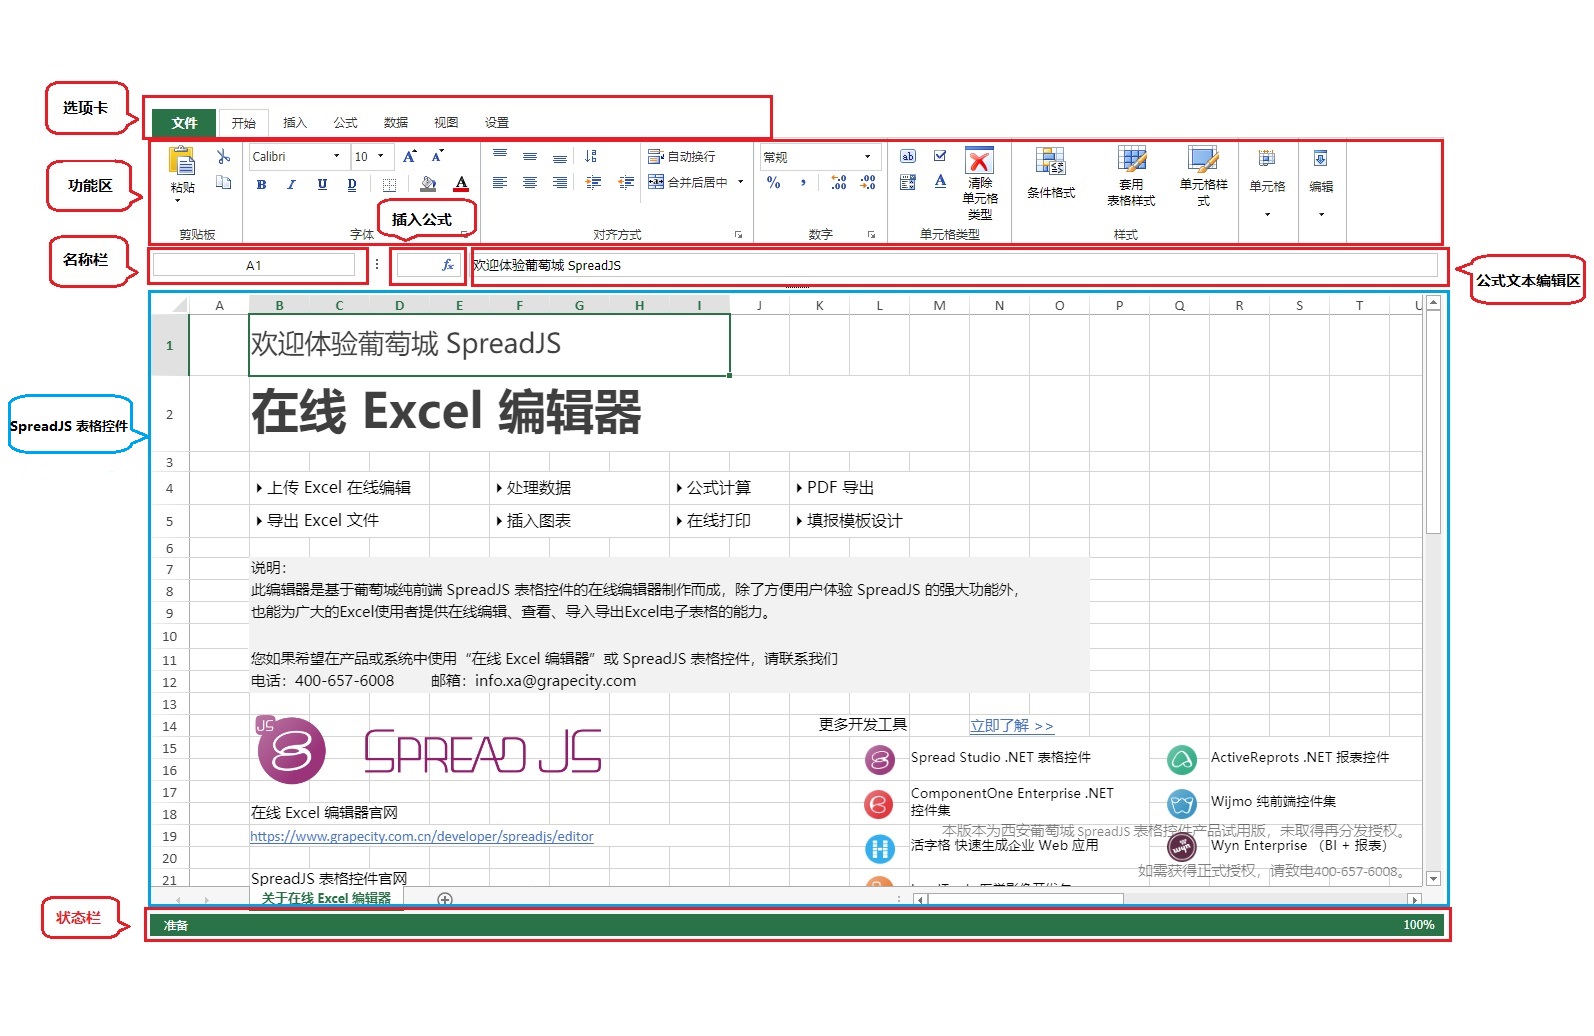Expand the merge and center dropdown arrow
The height and width of the screenshot is (1036, 1594).
[x=741, y=182]
